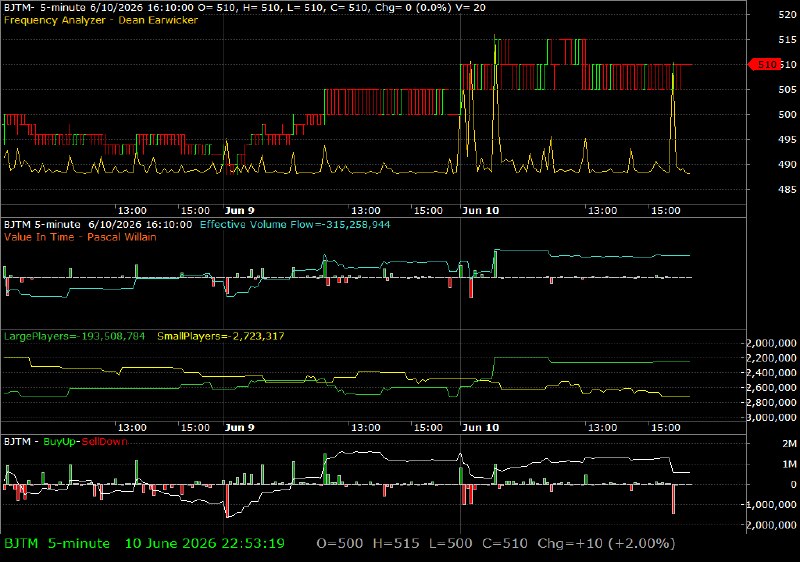Click the 'Effective Volume Flow=-315,258,944' readout

click(295, 224)
